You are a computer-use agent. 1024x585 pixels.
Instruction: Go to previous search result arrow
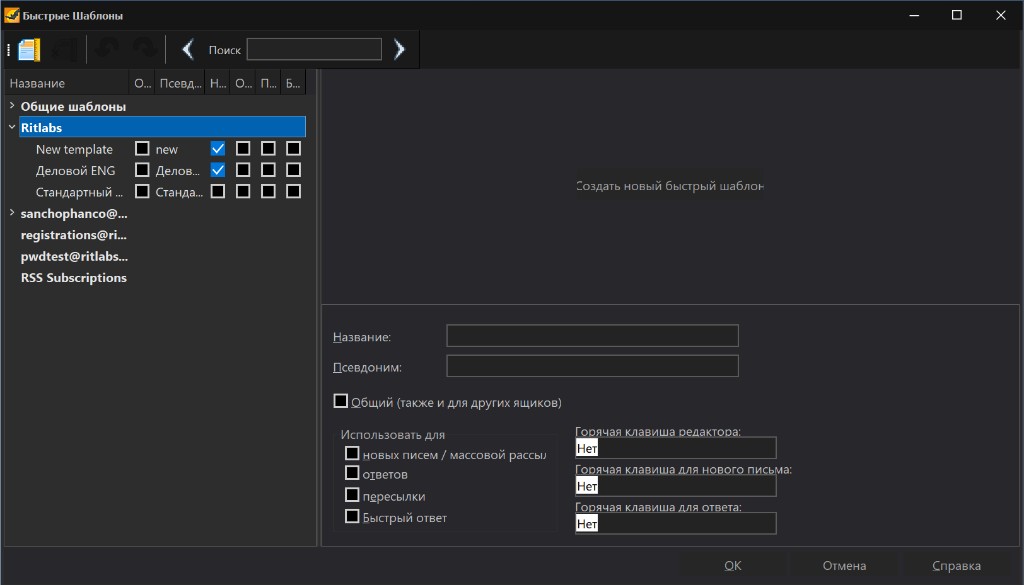[x=188, y=50]
